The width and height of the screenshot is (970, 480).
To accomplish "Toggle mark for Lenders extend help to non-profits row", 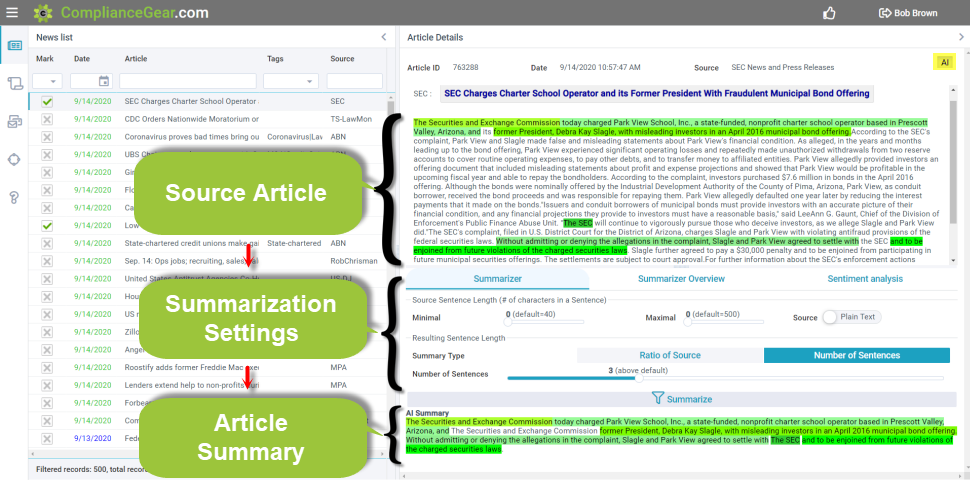I will pyautogui.click(x=47, y=385).
